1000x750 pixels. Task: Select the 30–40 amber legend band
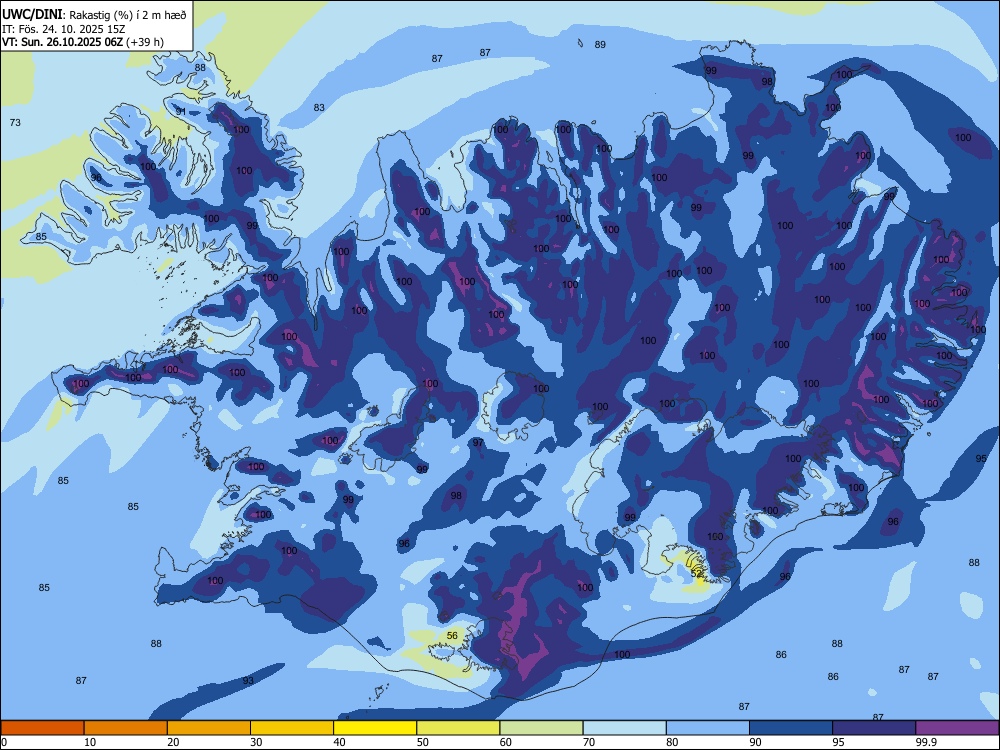point(292,728)
